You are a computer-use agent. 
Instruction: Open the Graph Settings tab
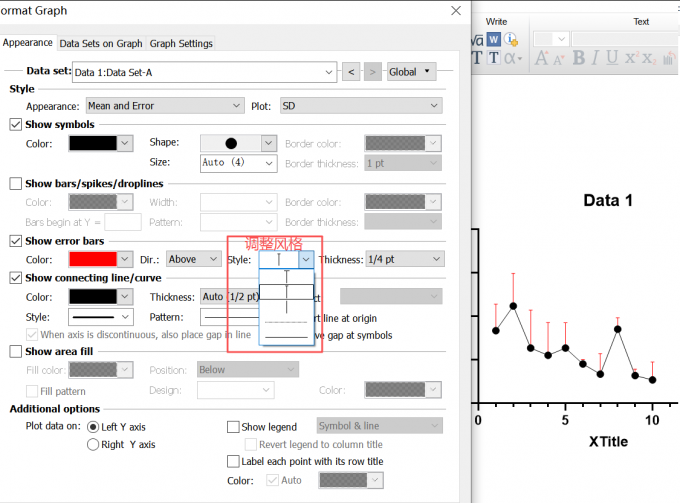pos(181,43)
